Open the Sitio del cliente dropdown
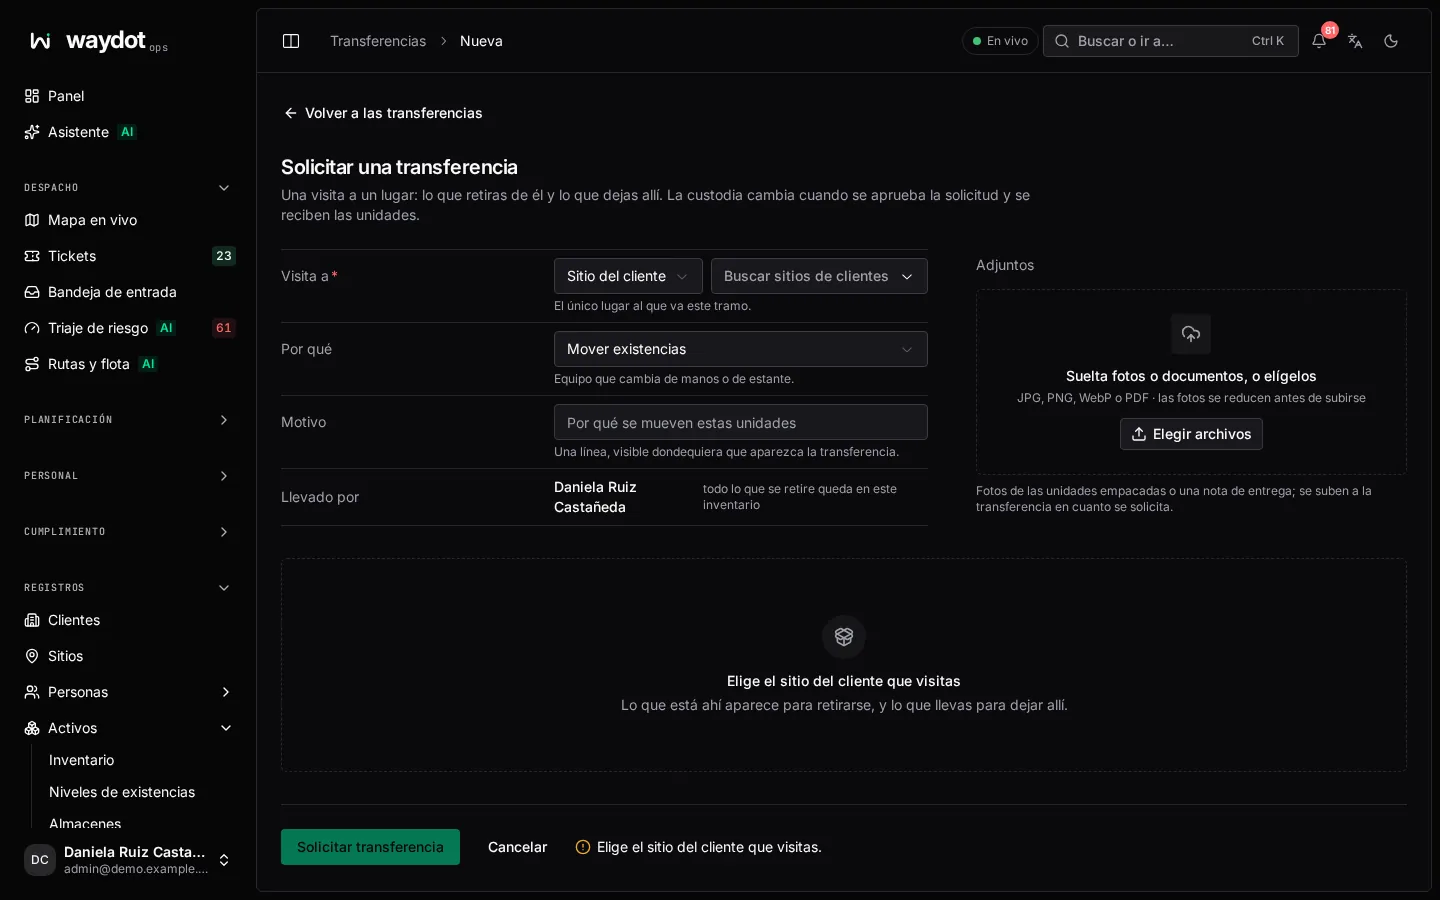 coord(628,276)
